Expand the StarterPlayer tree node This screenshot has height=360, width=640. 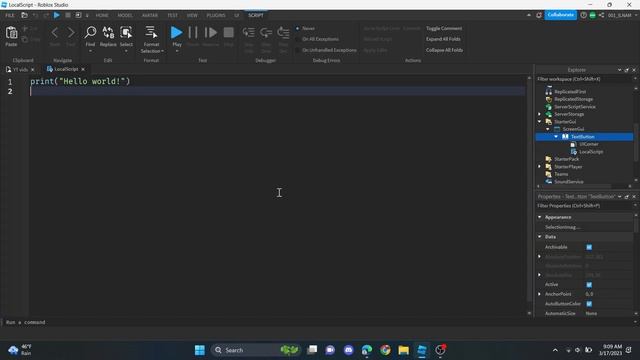[540, 167]
